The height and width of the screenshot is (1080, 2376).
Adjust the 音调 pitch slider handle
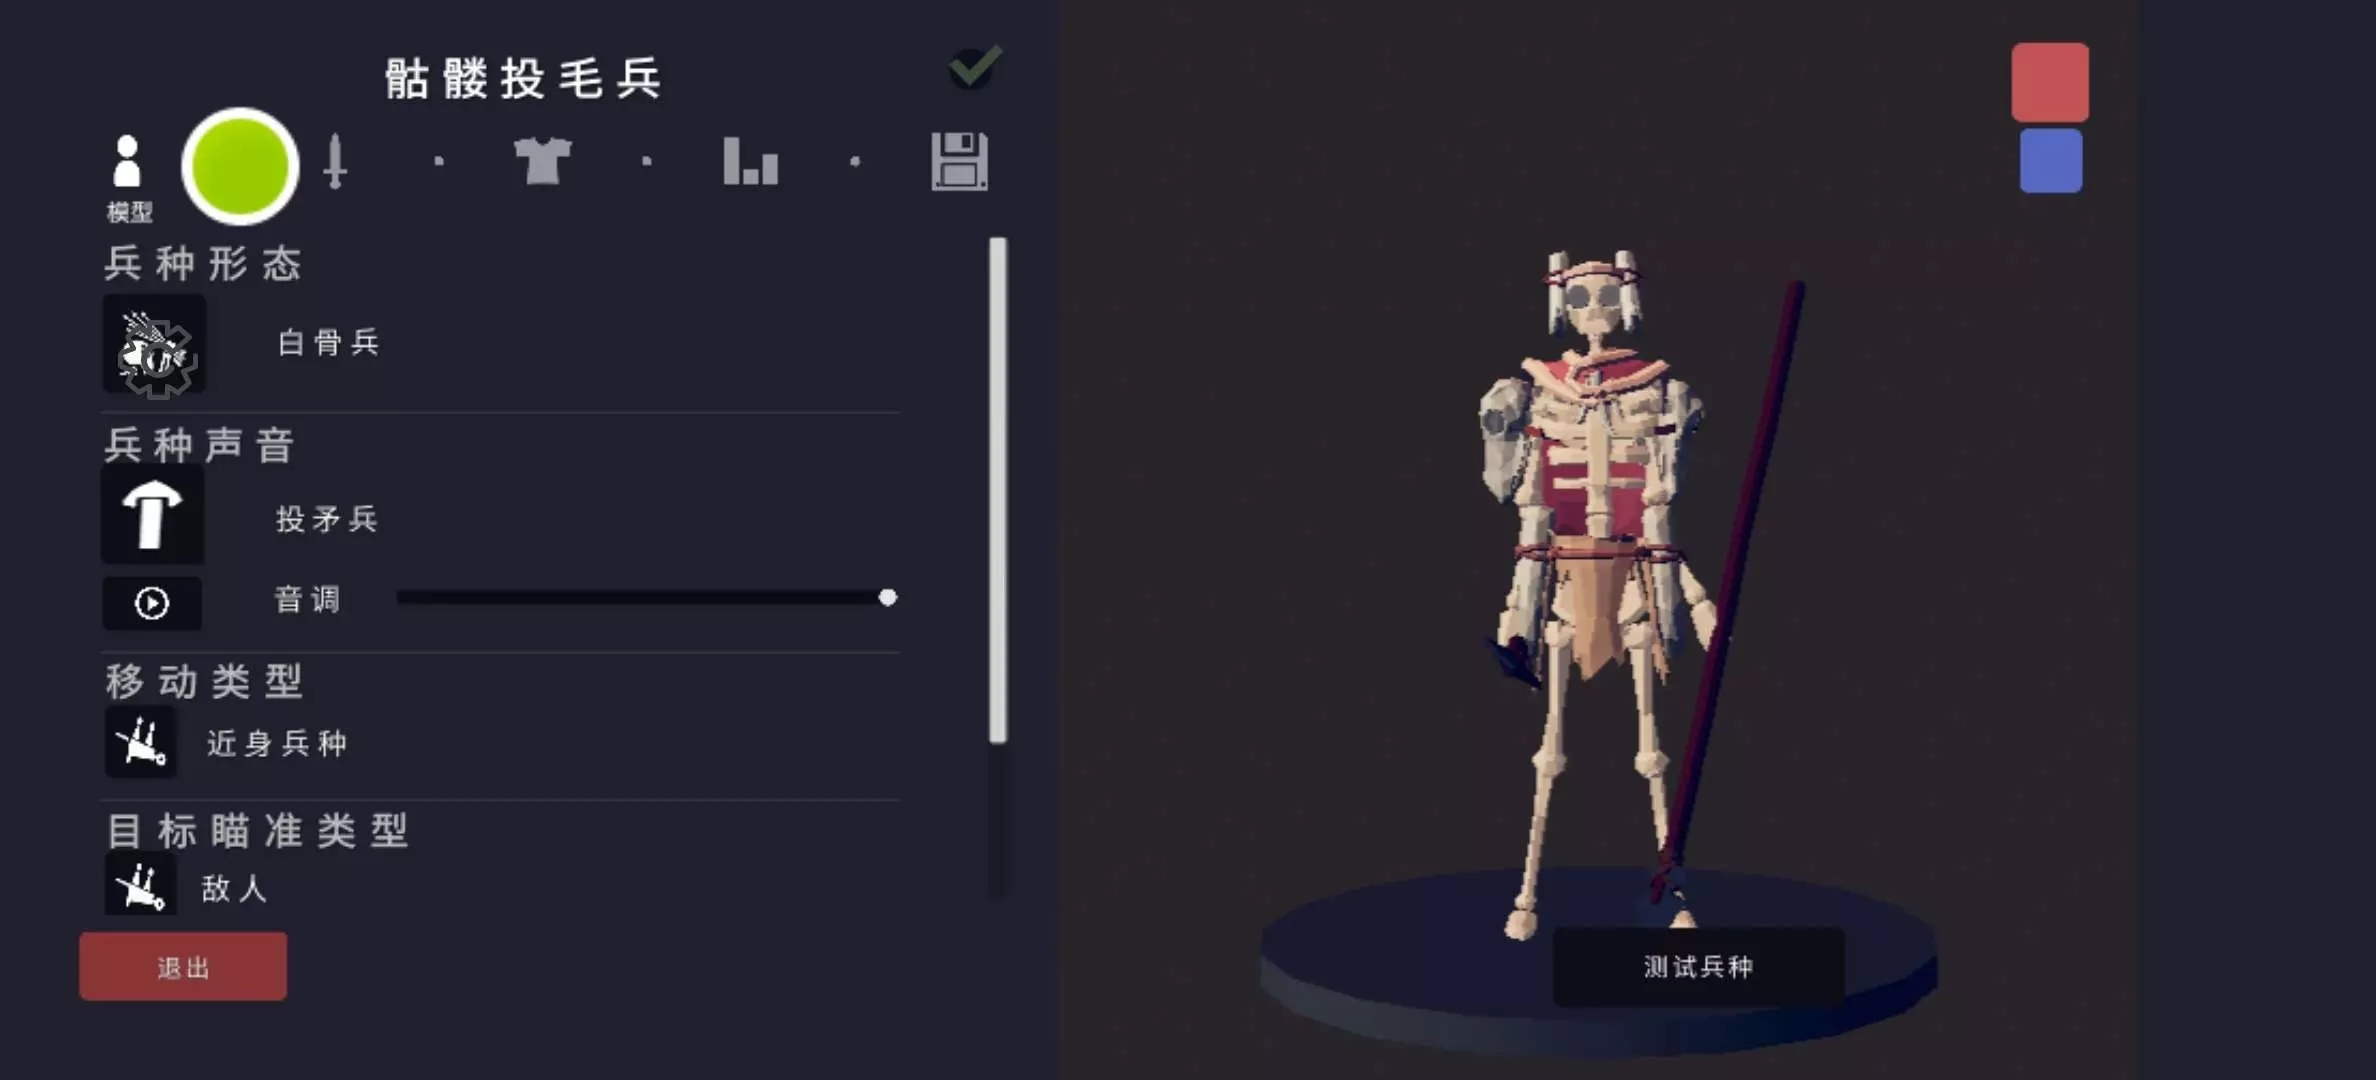pos(887,598)
